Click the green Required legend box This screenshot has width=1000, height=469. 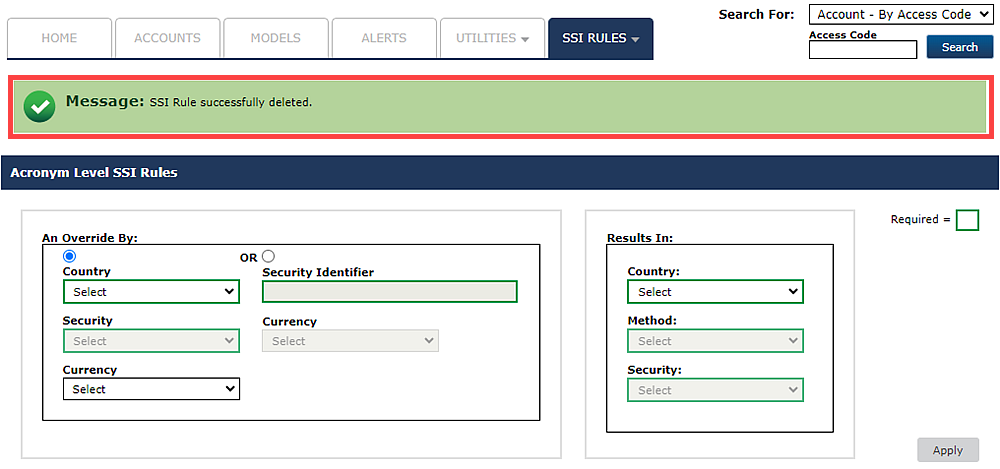(967, 220)
